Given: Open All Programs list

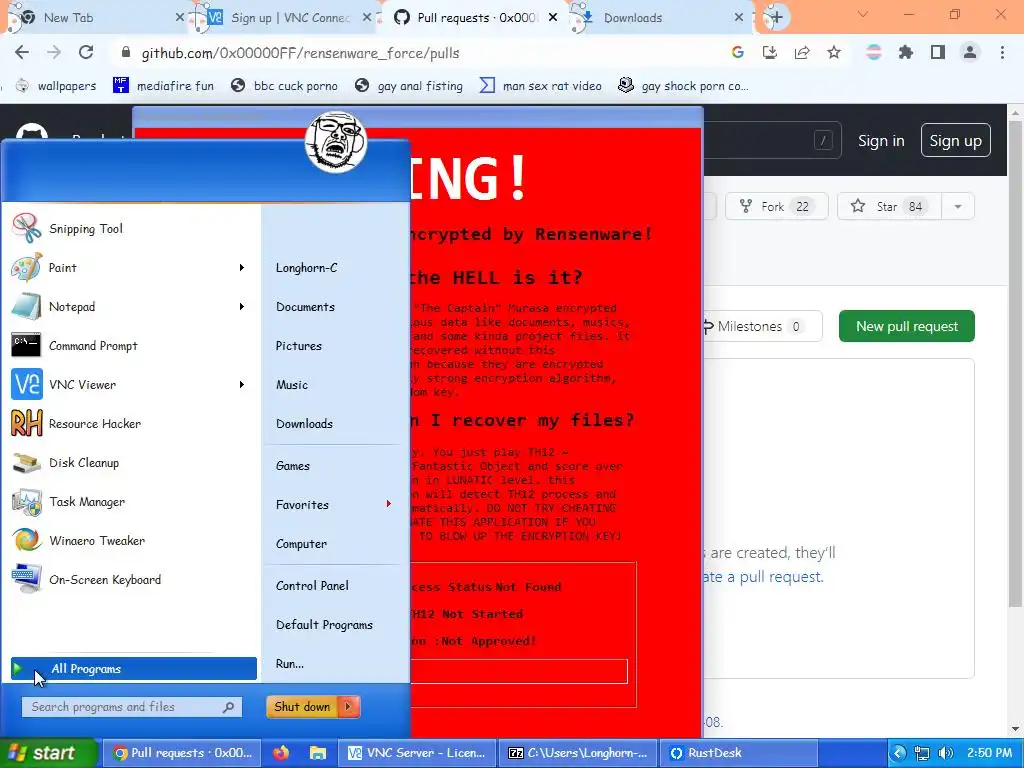Looking at the screenshot, I should coord(134,669).
